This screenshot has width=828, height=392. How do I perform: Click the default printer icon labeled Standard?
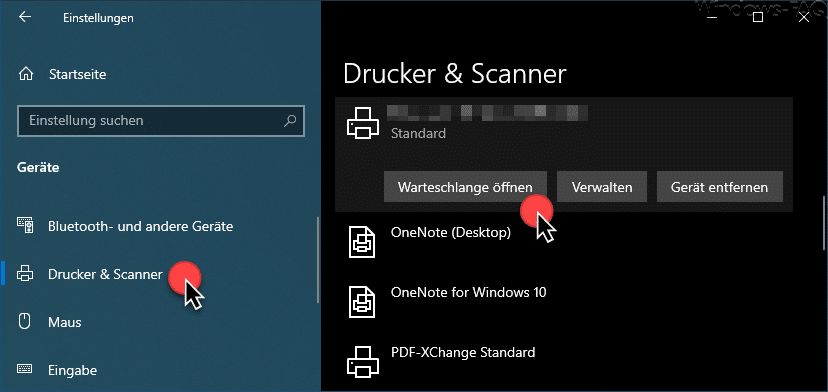[x=362, y=123]
